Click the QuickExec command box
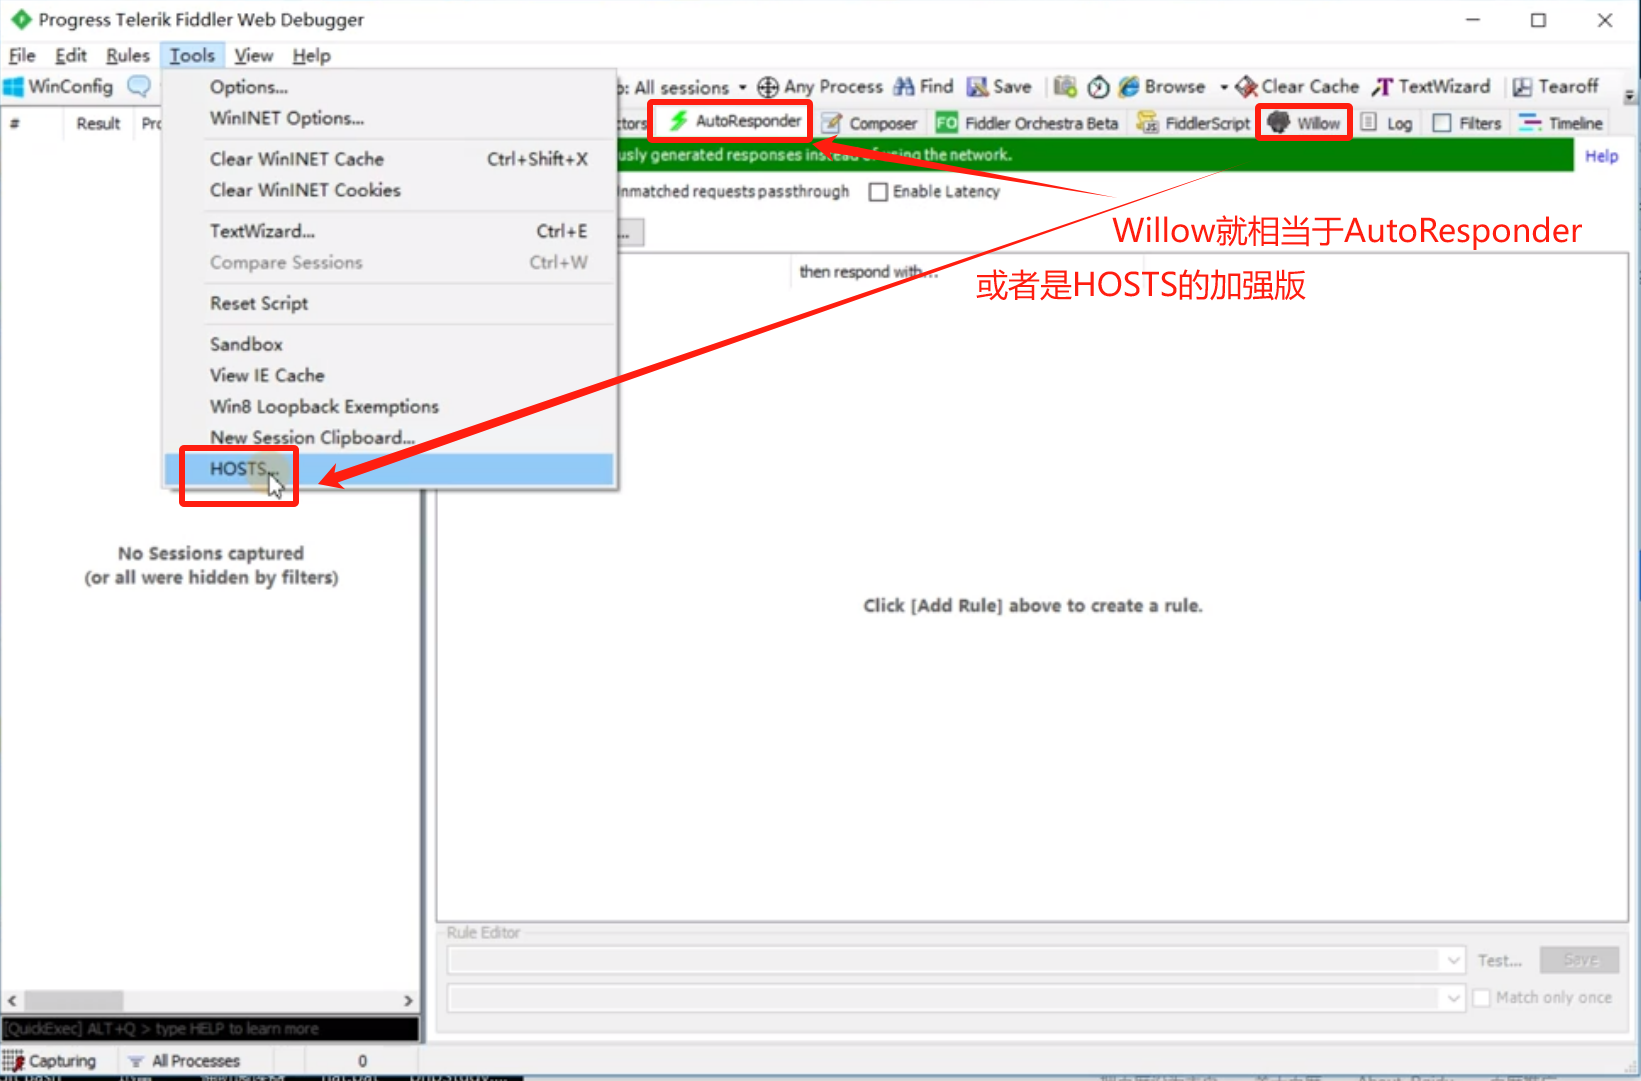The height and width of the screenshot is (1081, 1641). (210, 1029)
